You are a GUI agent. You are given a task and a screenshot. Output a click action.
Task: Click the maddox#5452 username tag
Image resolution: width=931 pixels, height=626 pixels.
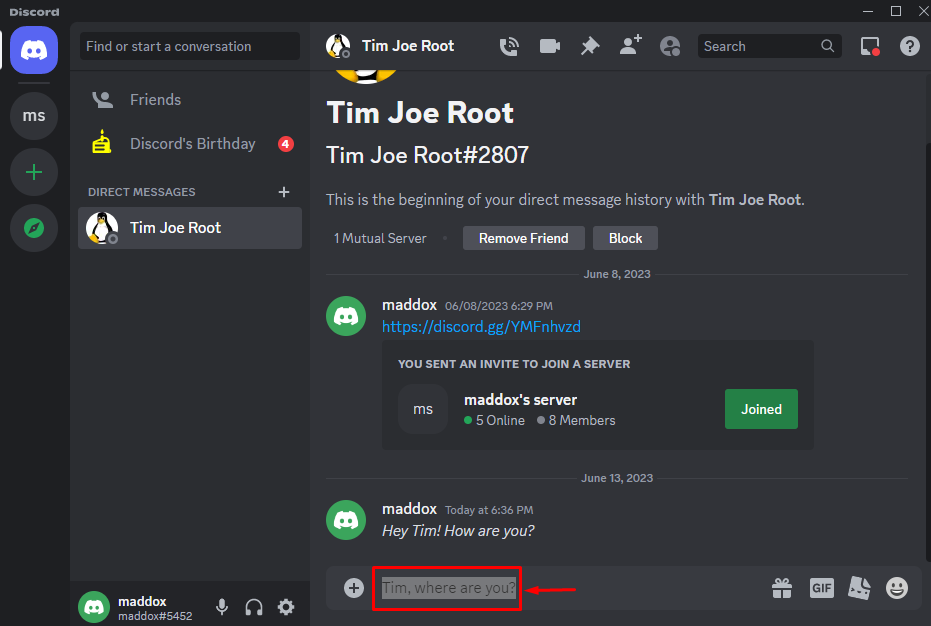pos(155,616)
